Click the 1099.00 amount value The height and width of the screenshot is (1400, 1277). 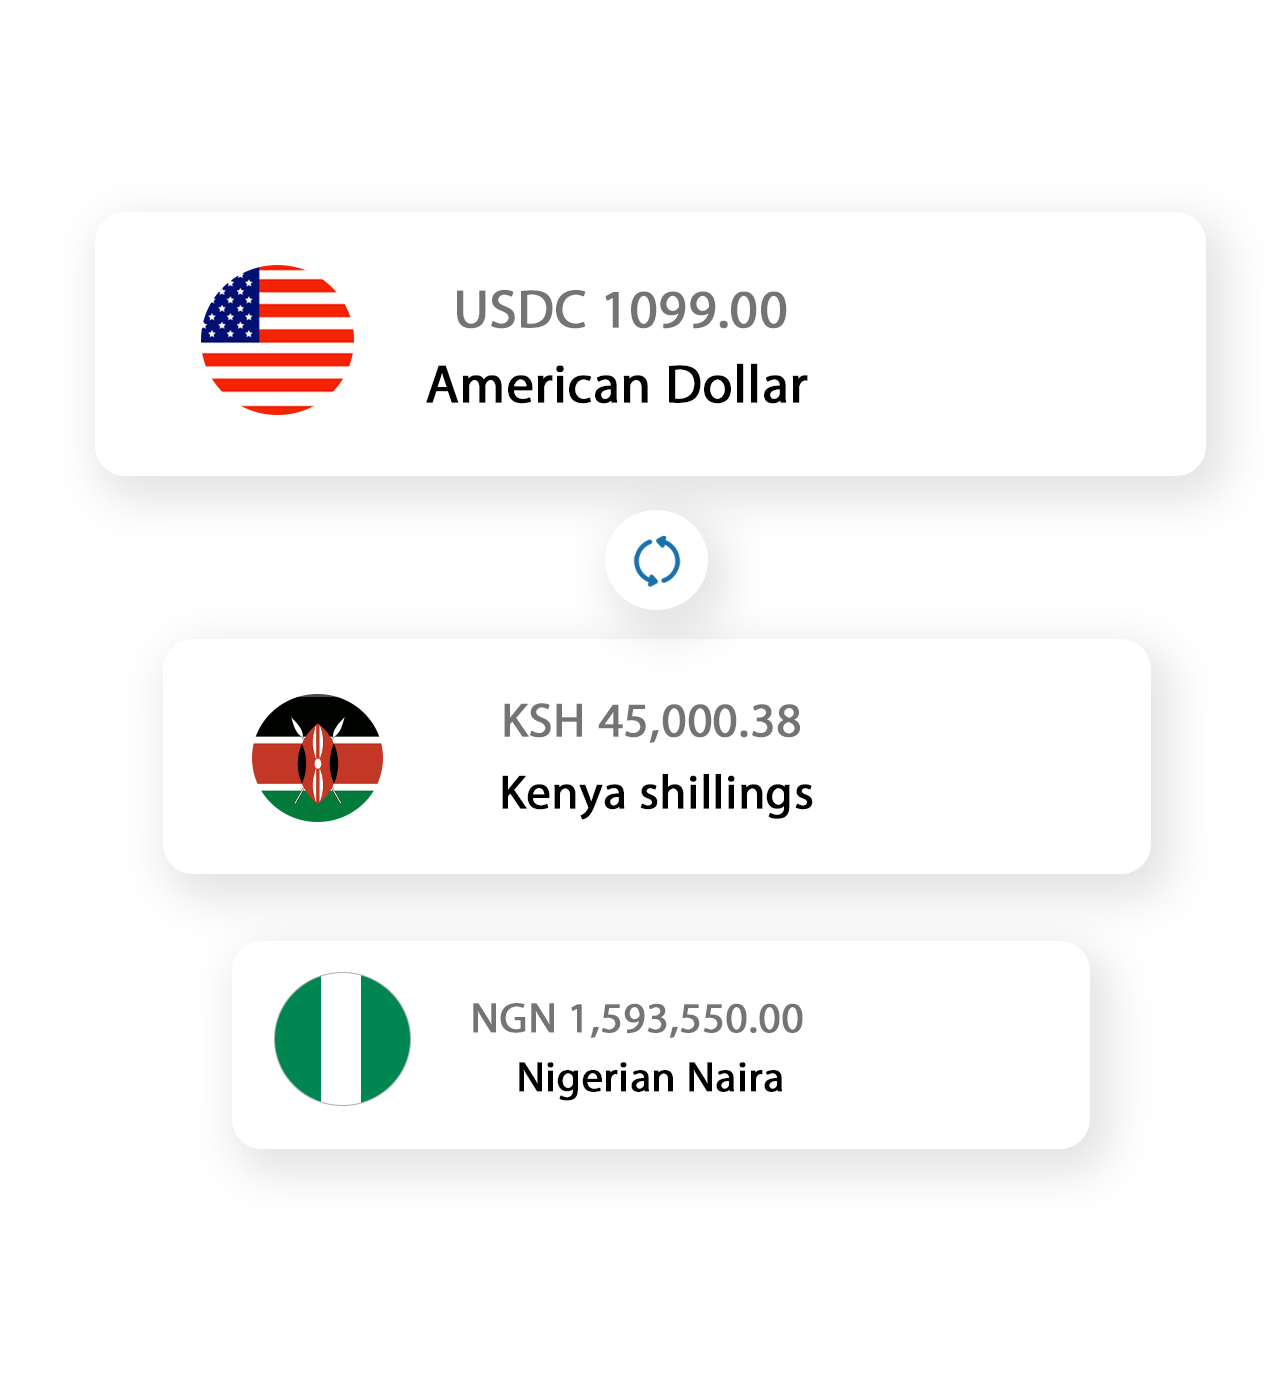695,310
